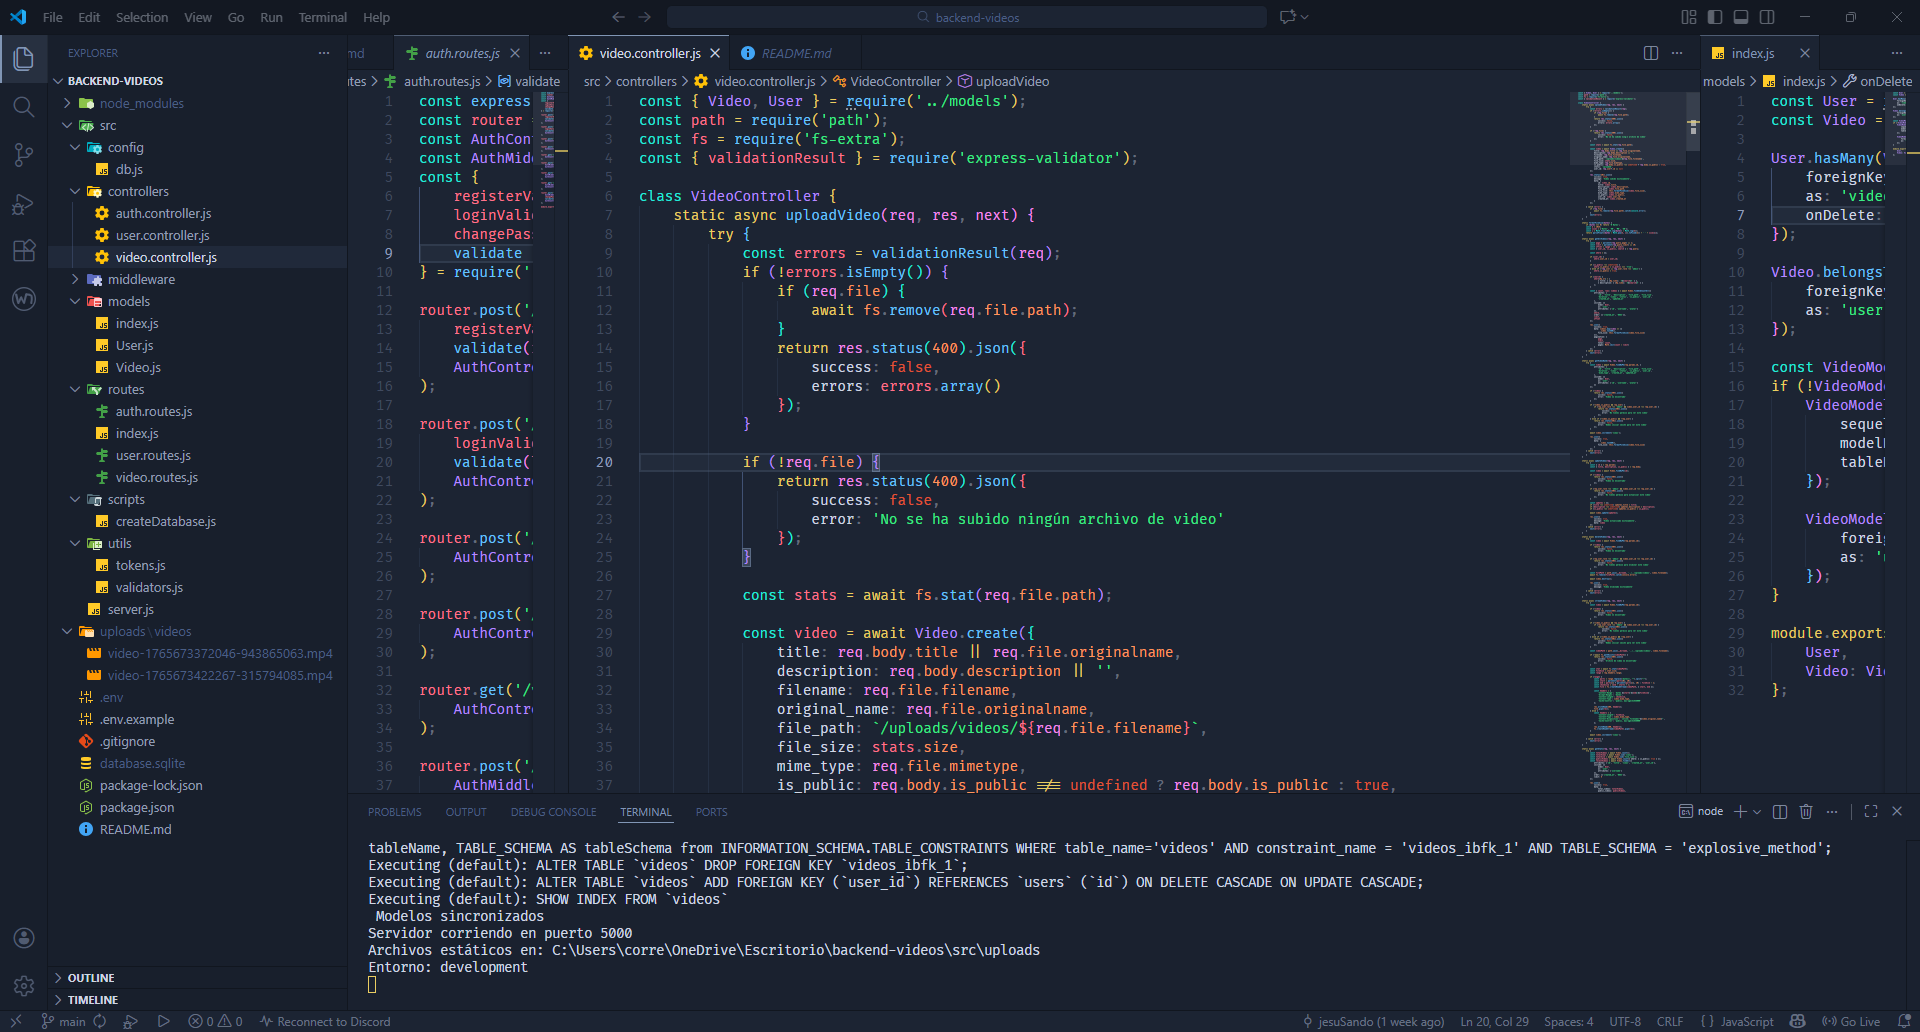This screenshot has width=1920, height=1032.
Task: Open the Extensions view
Action: 24,251
